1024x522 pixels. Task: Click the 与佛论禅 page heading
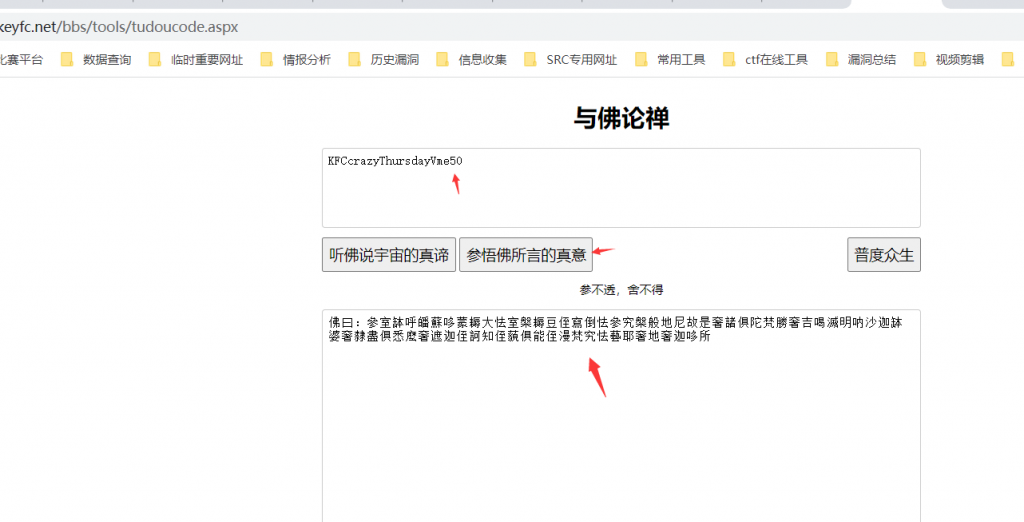pyautogui.click(x=621, y=118)
